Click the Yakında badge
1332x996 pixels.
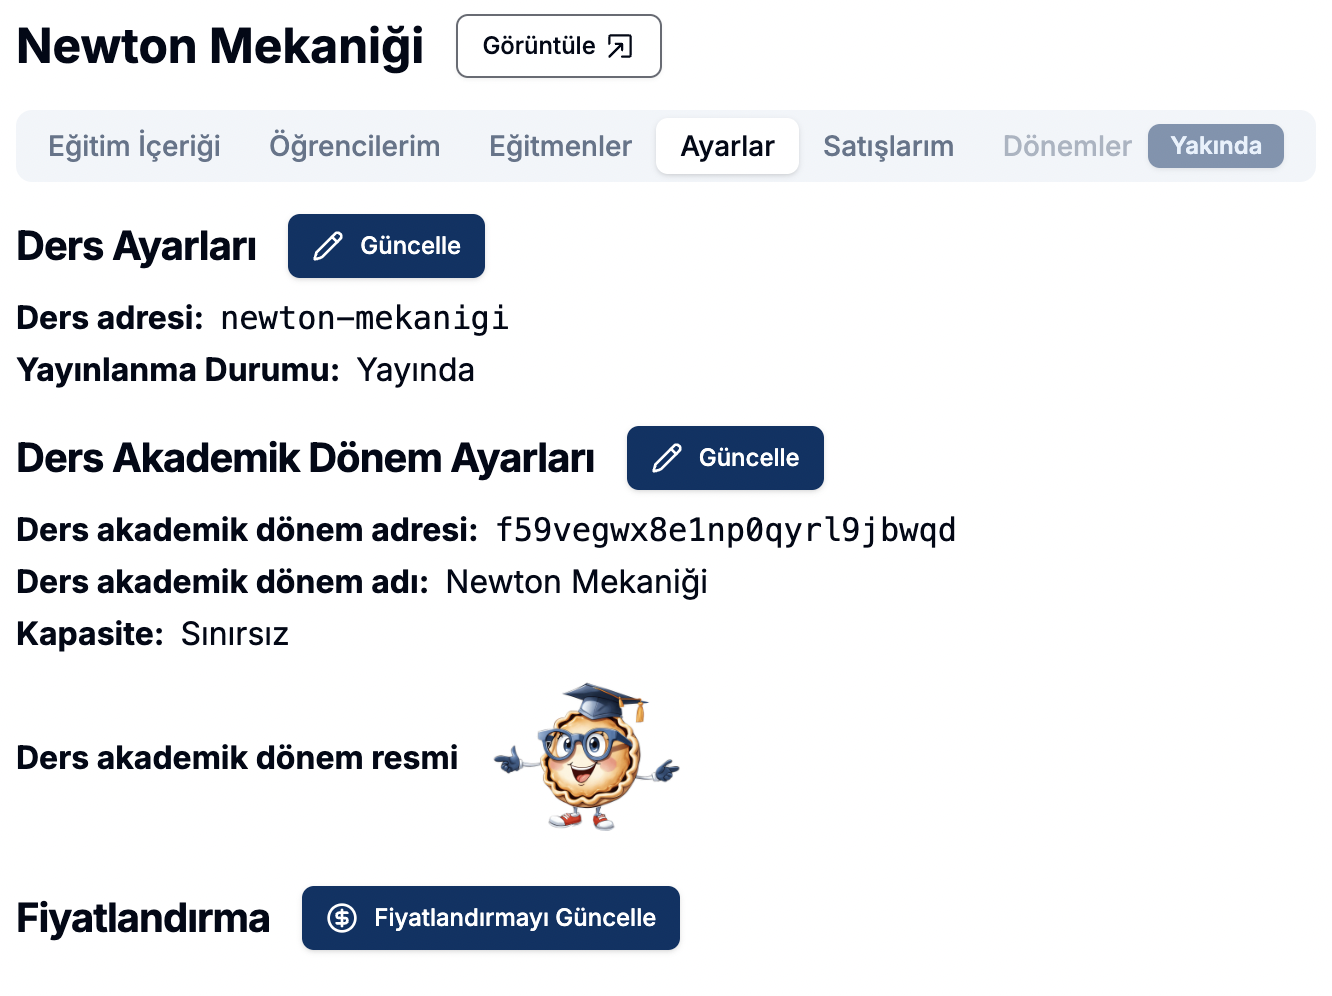click(1215, 146)
